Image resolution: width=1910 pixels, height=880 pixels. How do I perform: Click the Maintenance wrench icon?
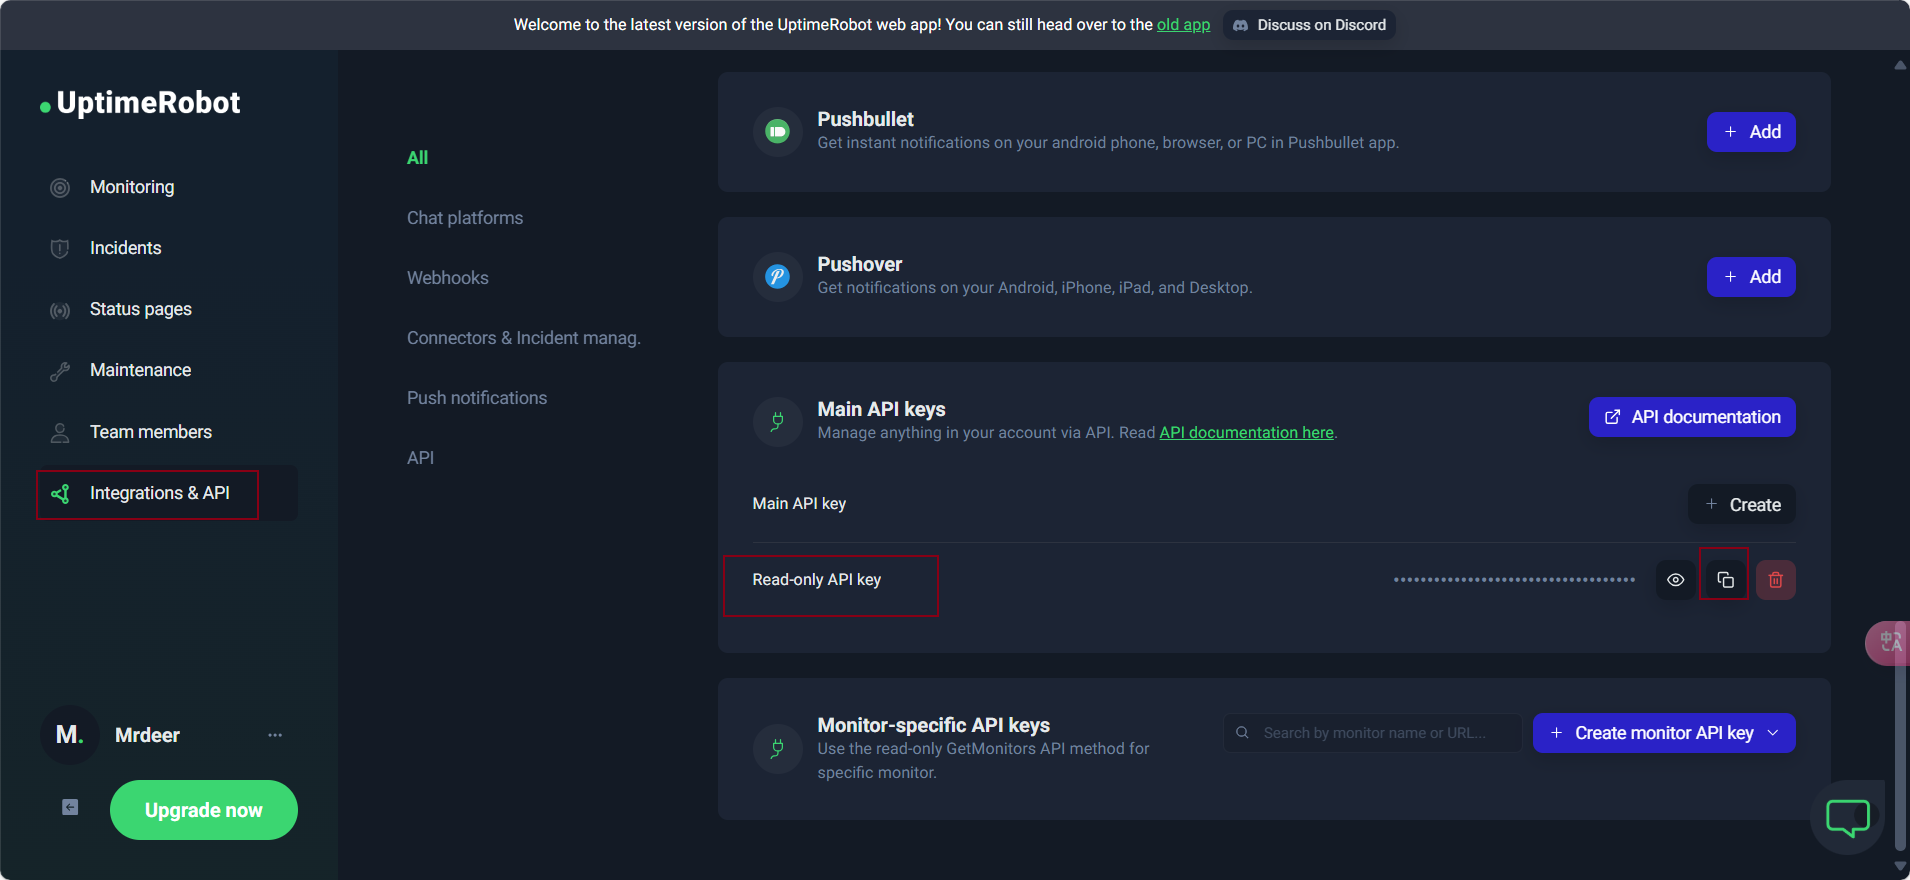[x=60, y=371]
